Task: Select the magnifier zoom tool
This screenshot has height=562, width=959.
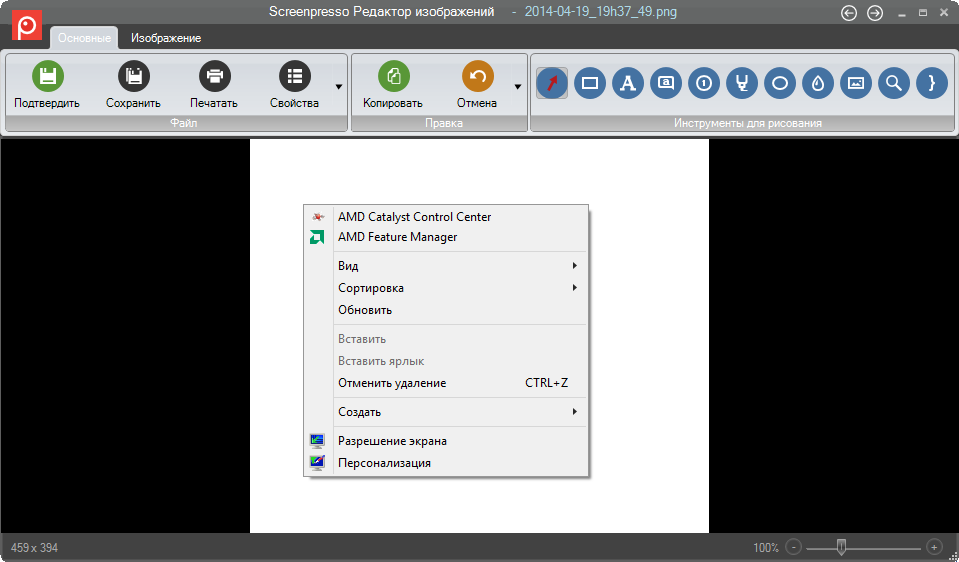Action: 894,83
